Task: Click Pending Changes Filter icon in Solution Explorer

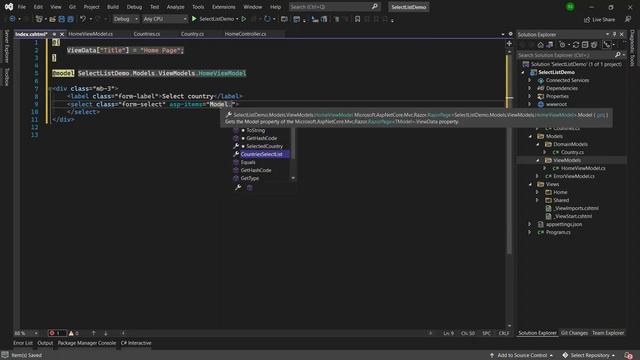Action: [562, 45]
